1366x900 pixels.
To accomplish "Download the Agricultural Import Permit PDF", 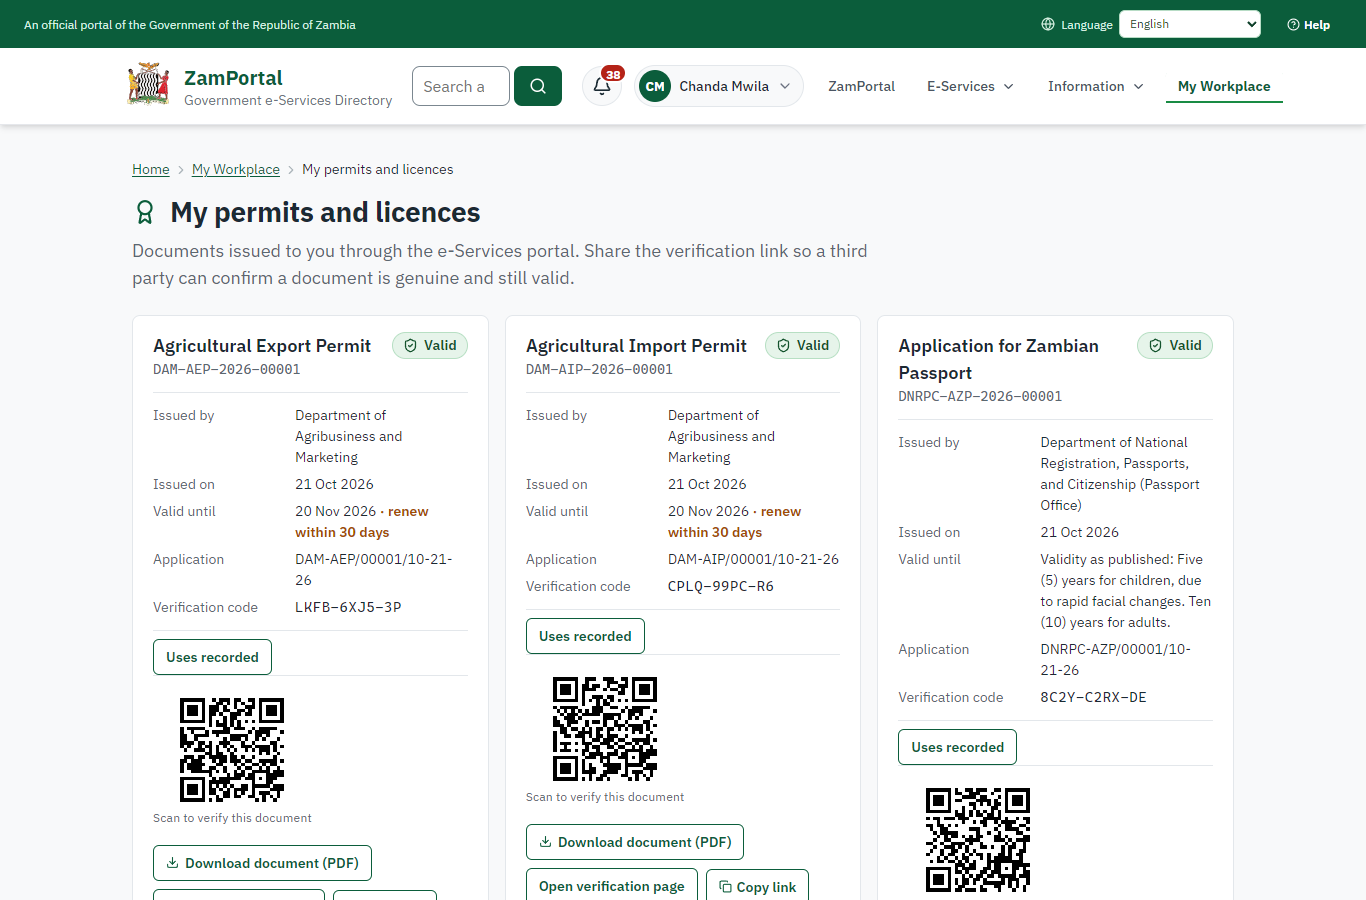I will pos(635,842).
